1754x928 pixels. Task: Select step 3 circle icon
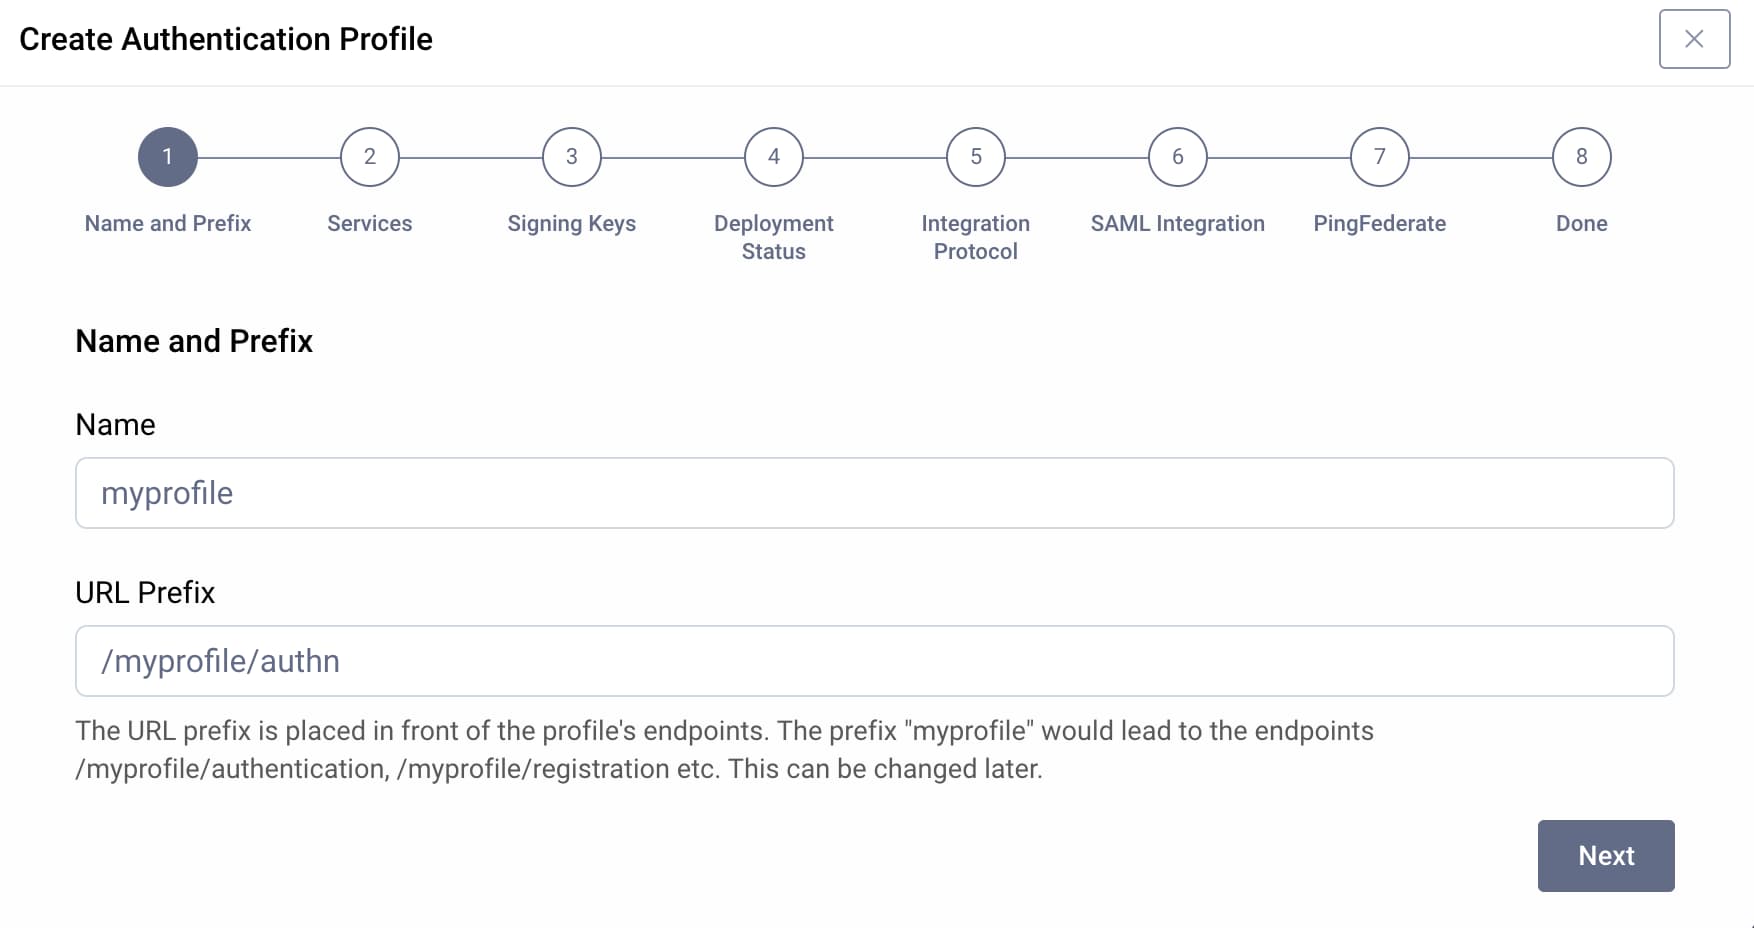tap(572, 157)
